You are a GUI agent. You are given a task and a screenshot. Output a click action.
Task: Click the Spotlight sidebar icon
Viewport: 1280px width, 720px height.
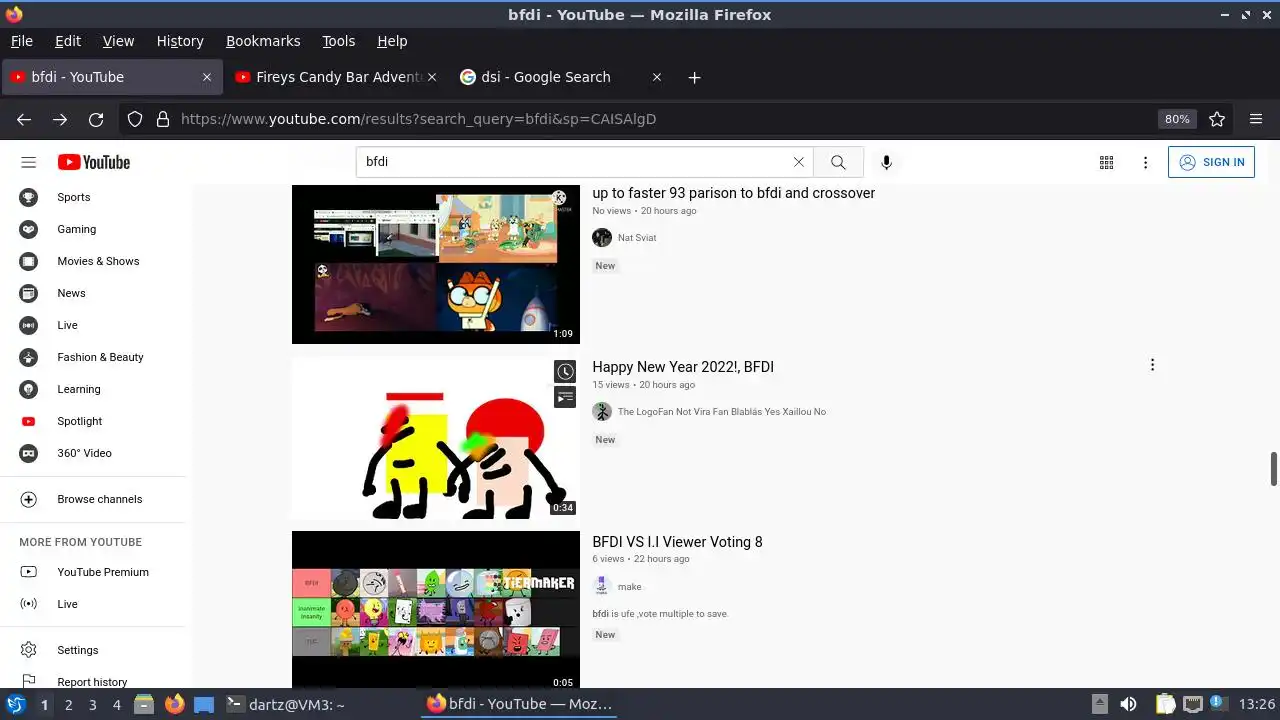tap(29, 421)
